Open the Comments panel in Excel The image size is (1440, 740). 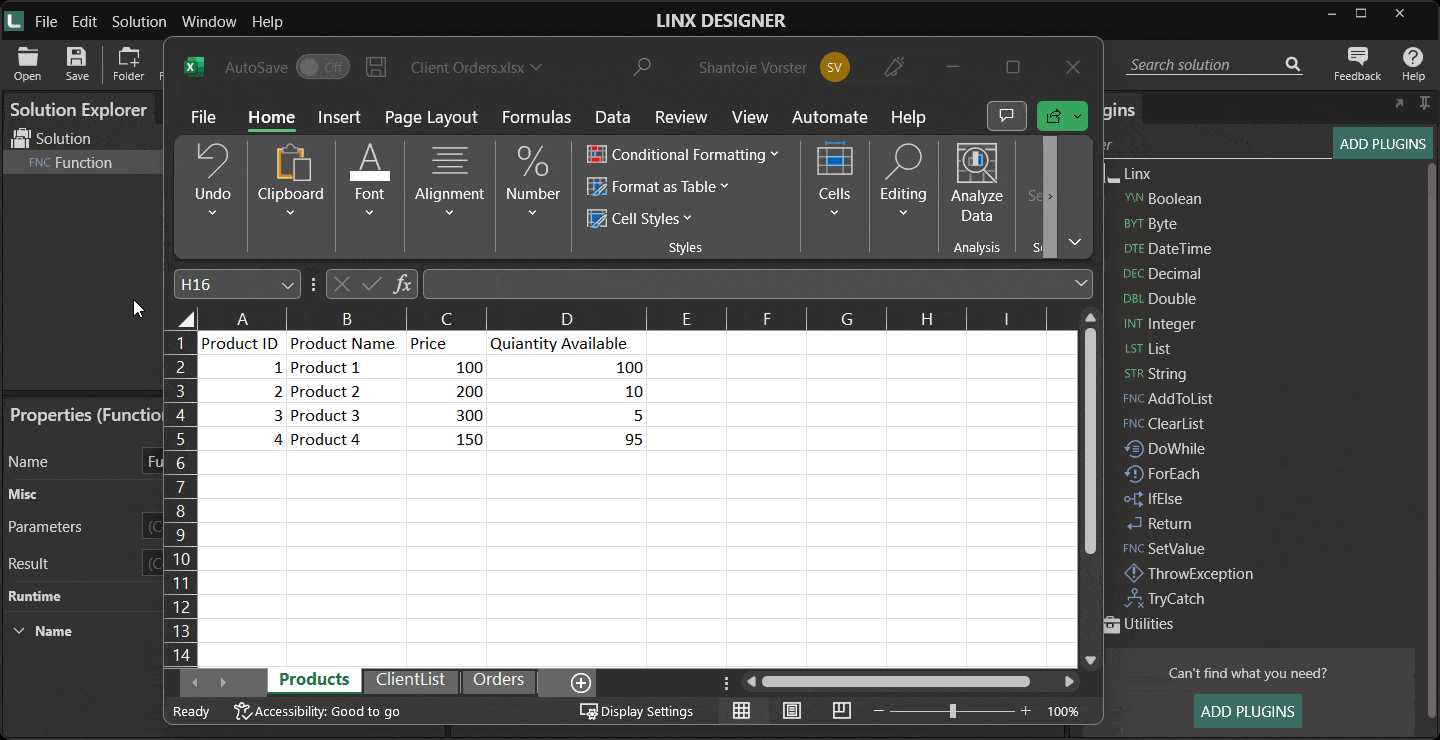pos(1006,116)
